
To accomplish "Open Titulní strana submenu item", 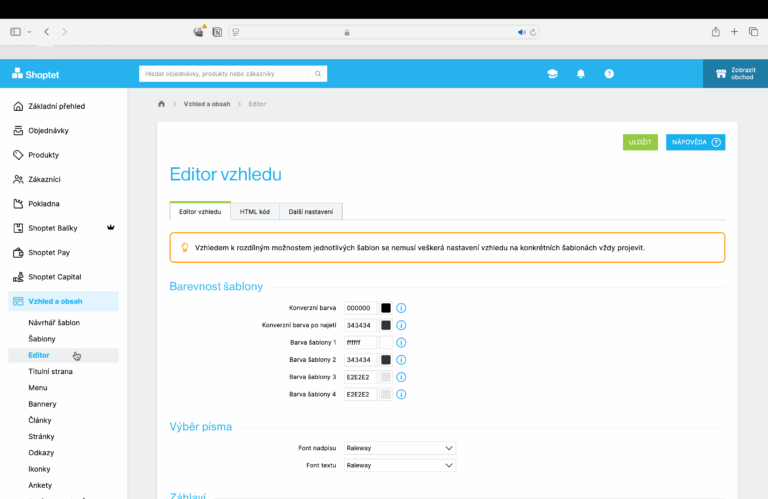I will (x=50, y=372).
